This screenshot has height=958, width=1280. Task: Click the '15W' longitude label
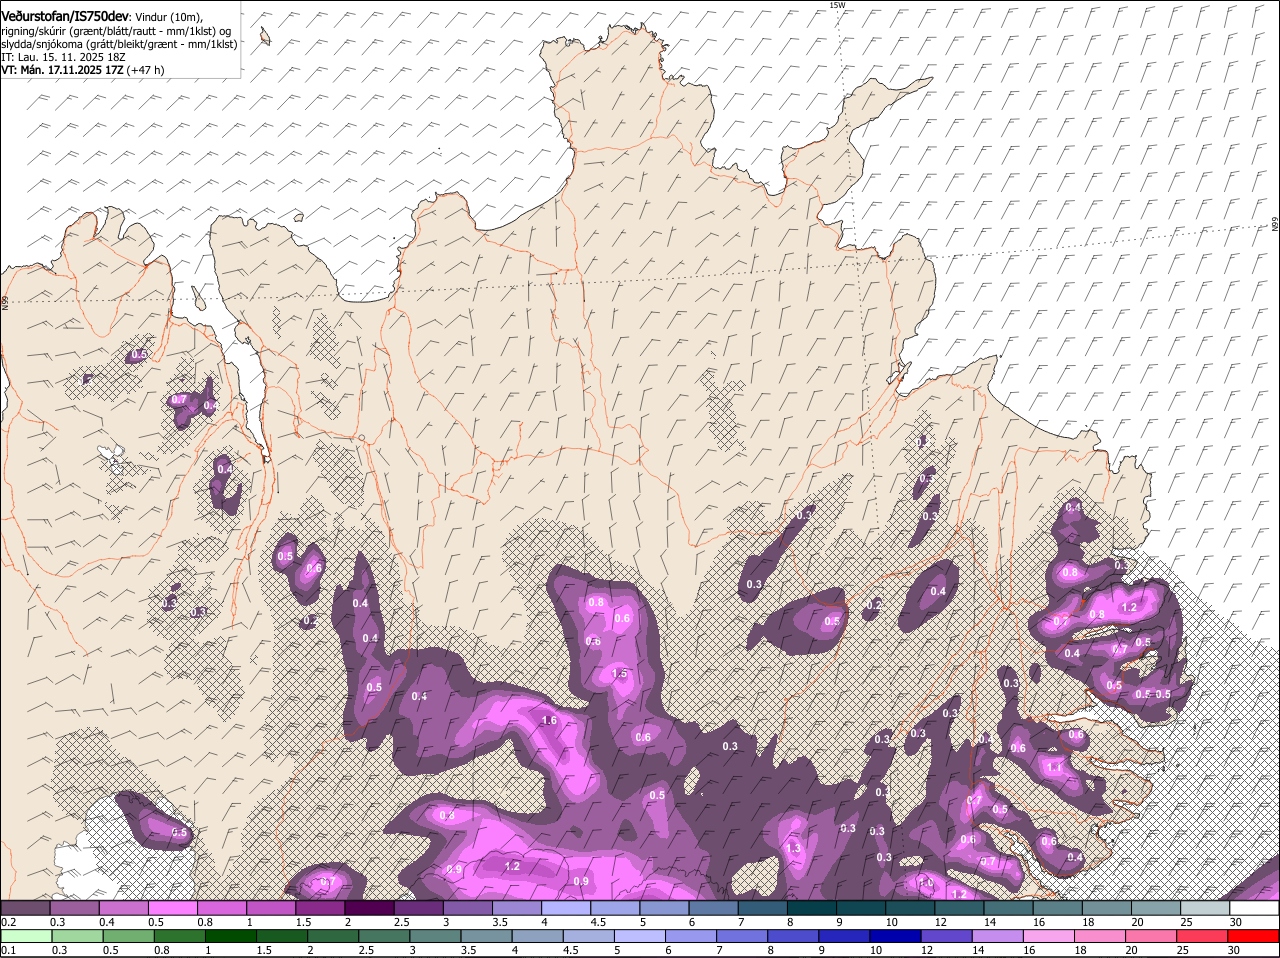(837, 5)
